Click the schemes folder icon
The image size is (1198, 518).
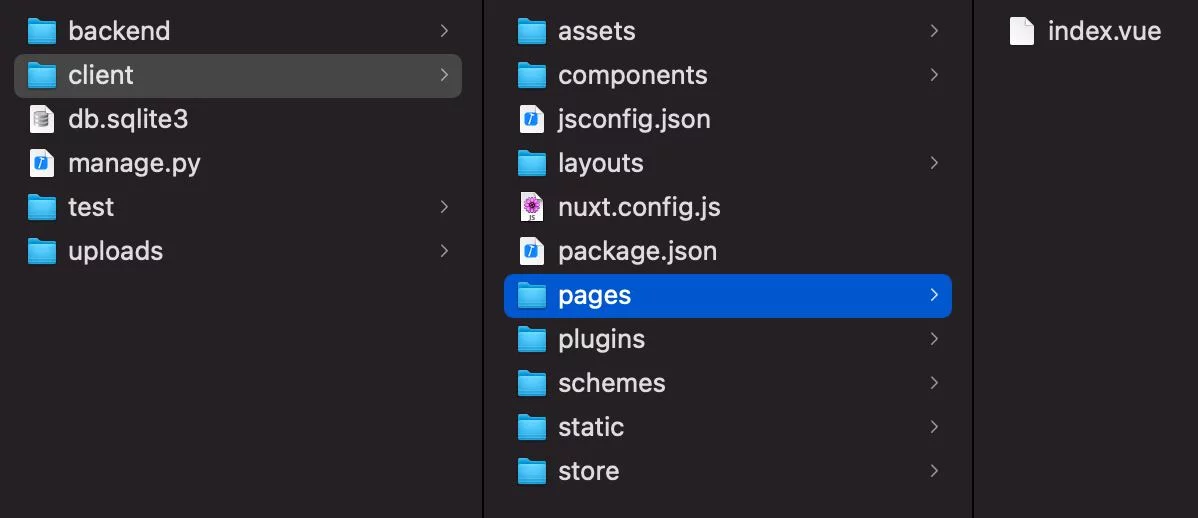point(532,384)
